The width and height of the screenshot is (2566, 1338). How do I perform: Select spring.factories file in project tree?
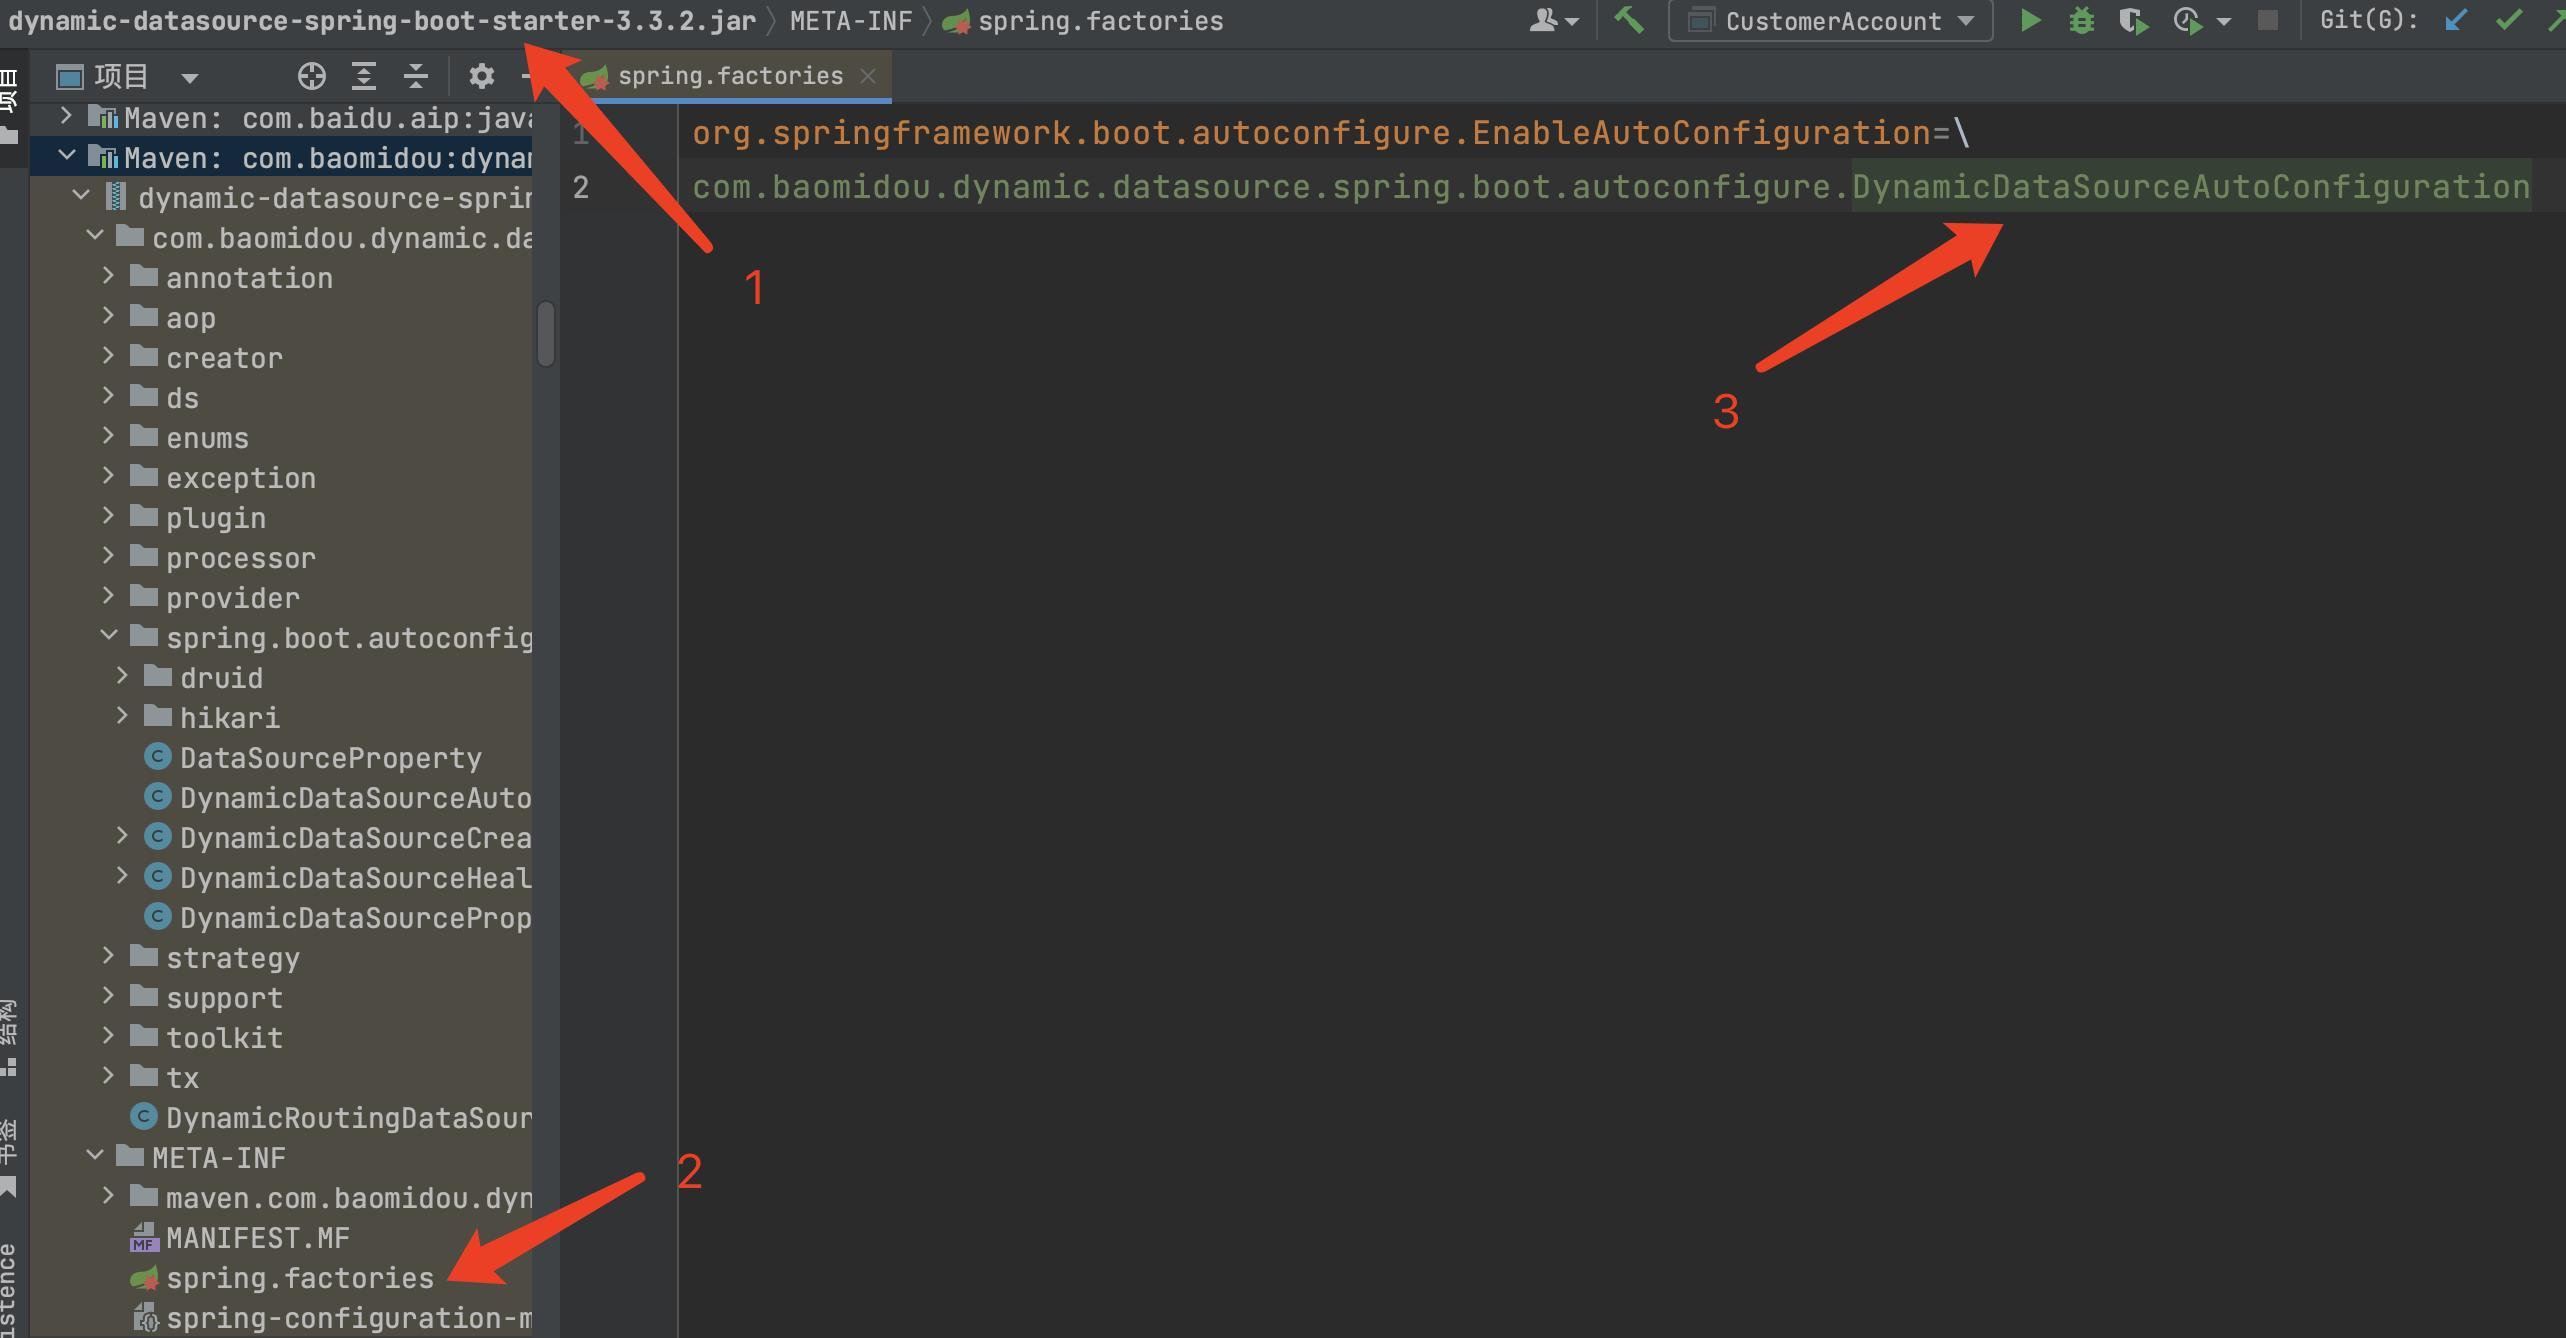pos(299,1278)
